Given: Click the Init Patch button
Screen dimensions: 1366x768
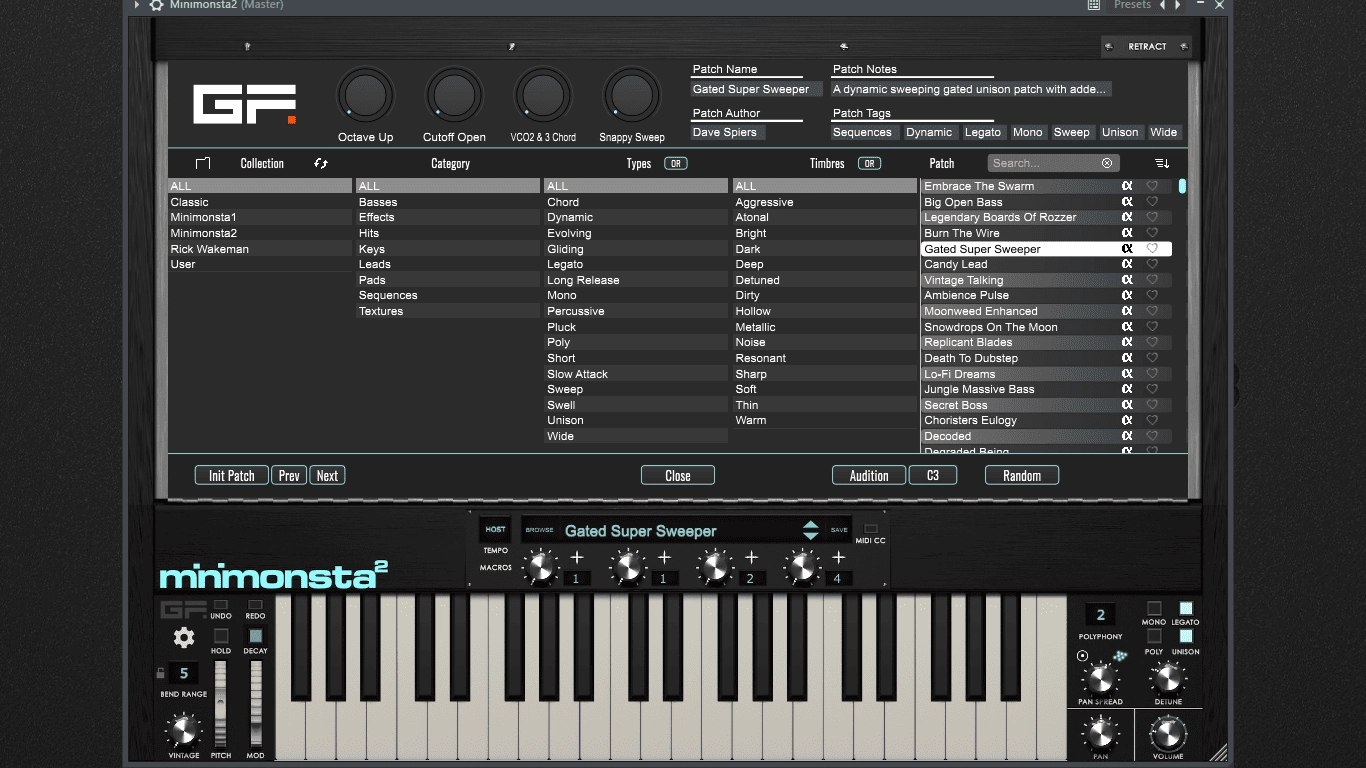Looking at the screenshot, I should click(232, 475).
